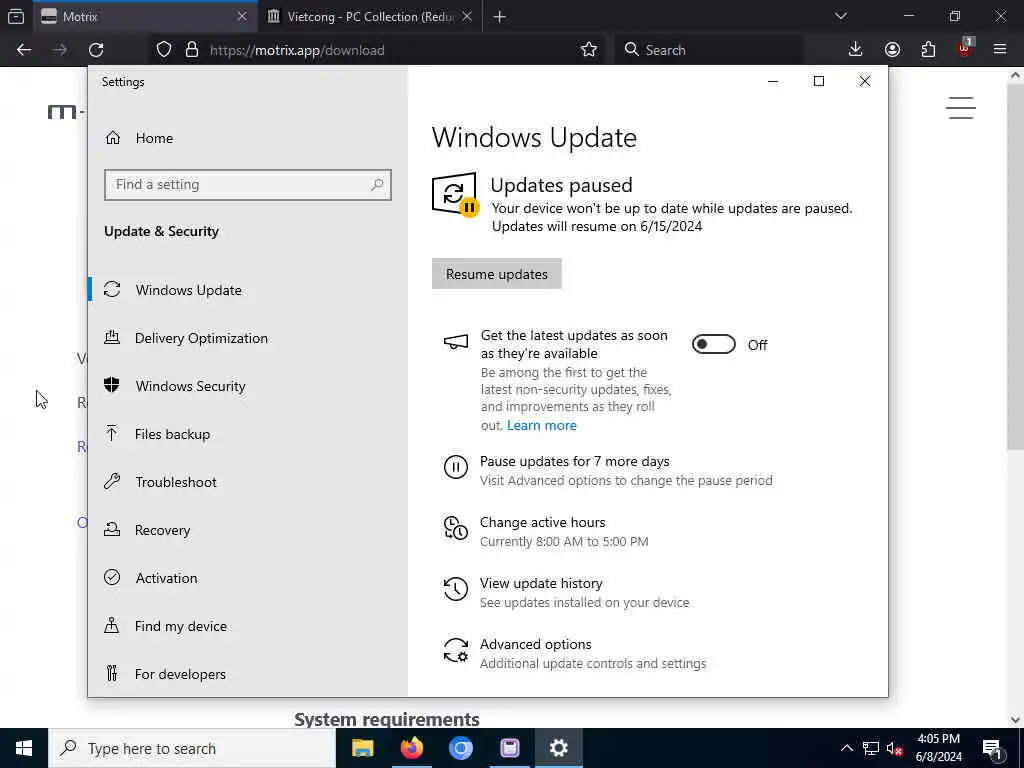
Task: Open a new Firefox tab
Action: click(500, 16)
